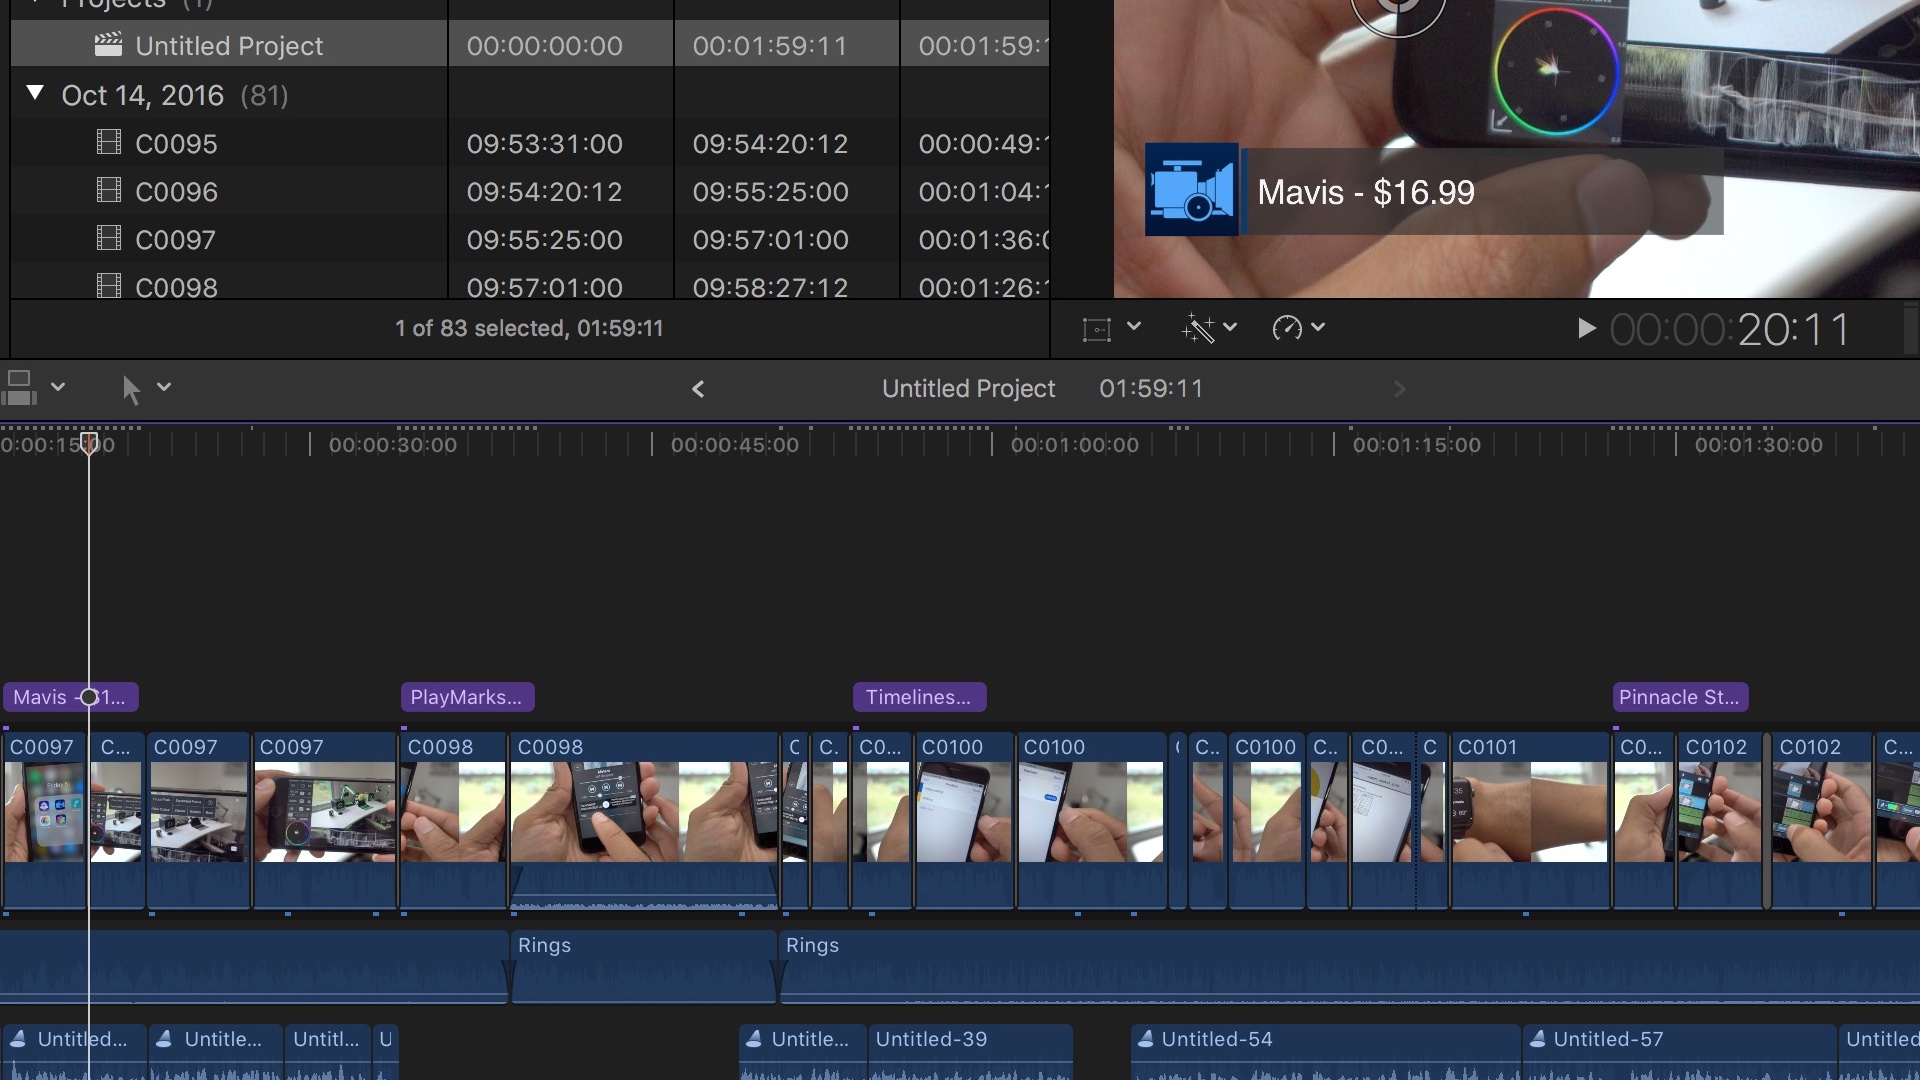1920x1080 pixels.
Task: Select the arrow/select tool icon
Action: (129, 386)
